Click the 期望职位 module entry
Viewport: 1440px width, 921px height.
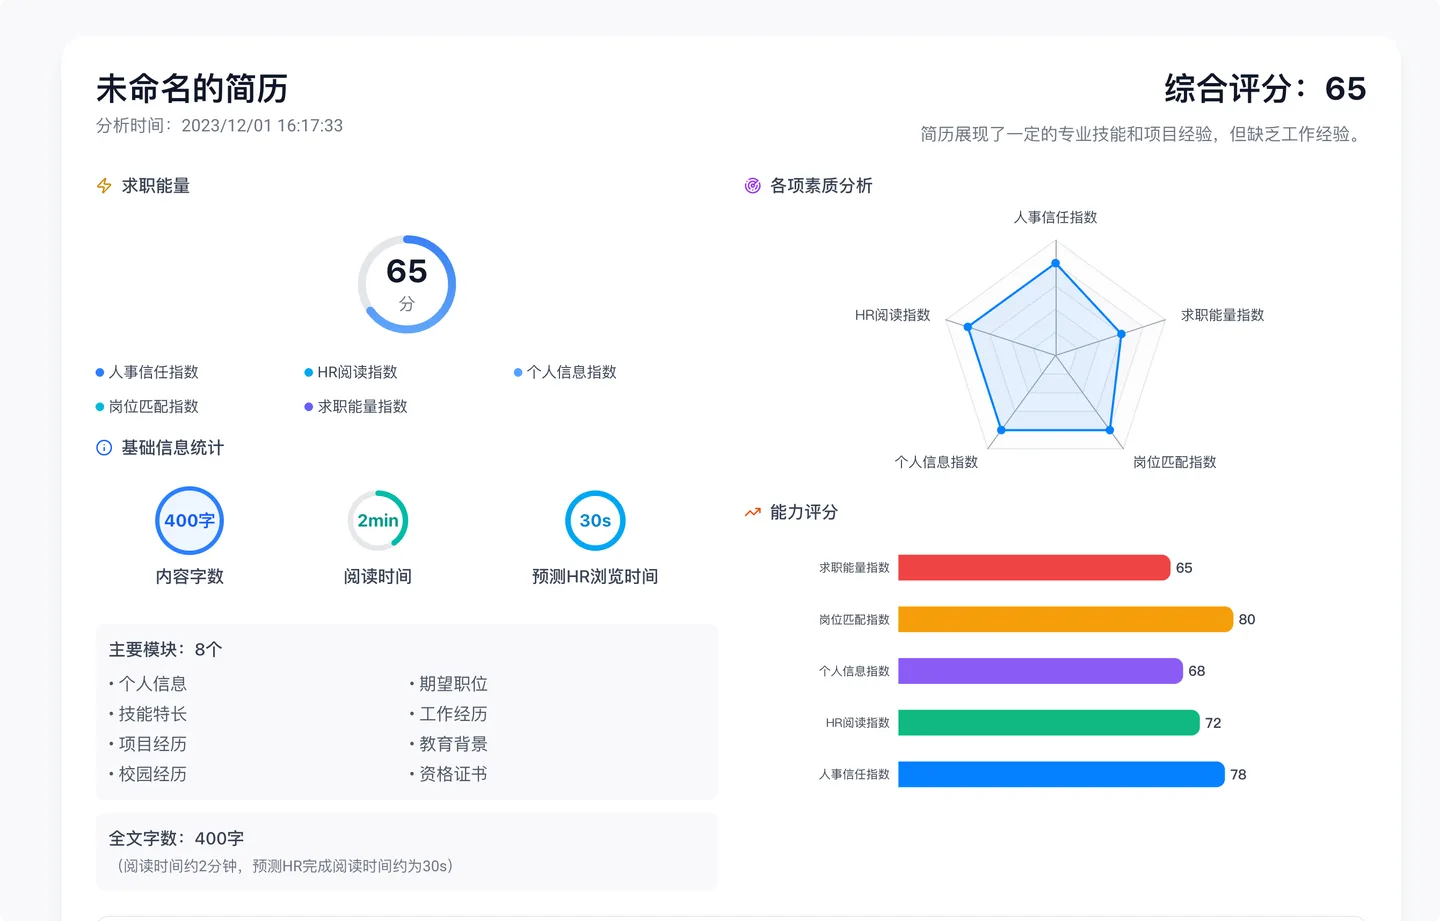pos(453,684)
